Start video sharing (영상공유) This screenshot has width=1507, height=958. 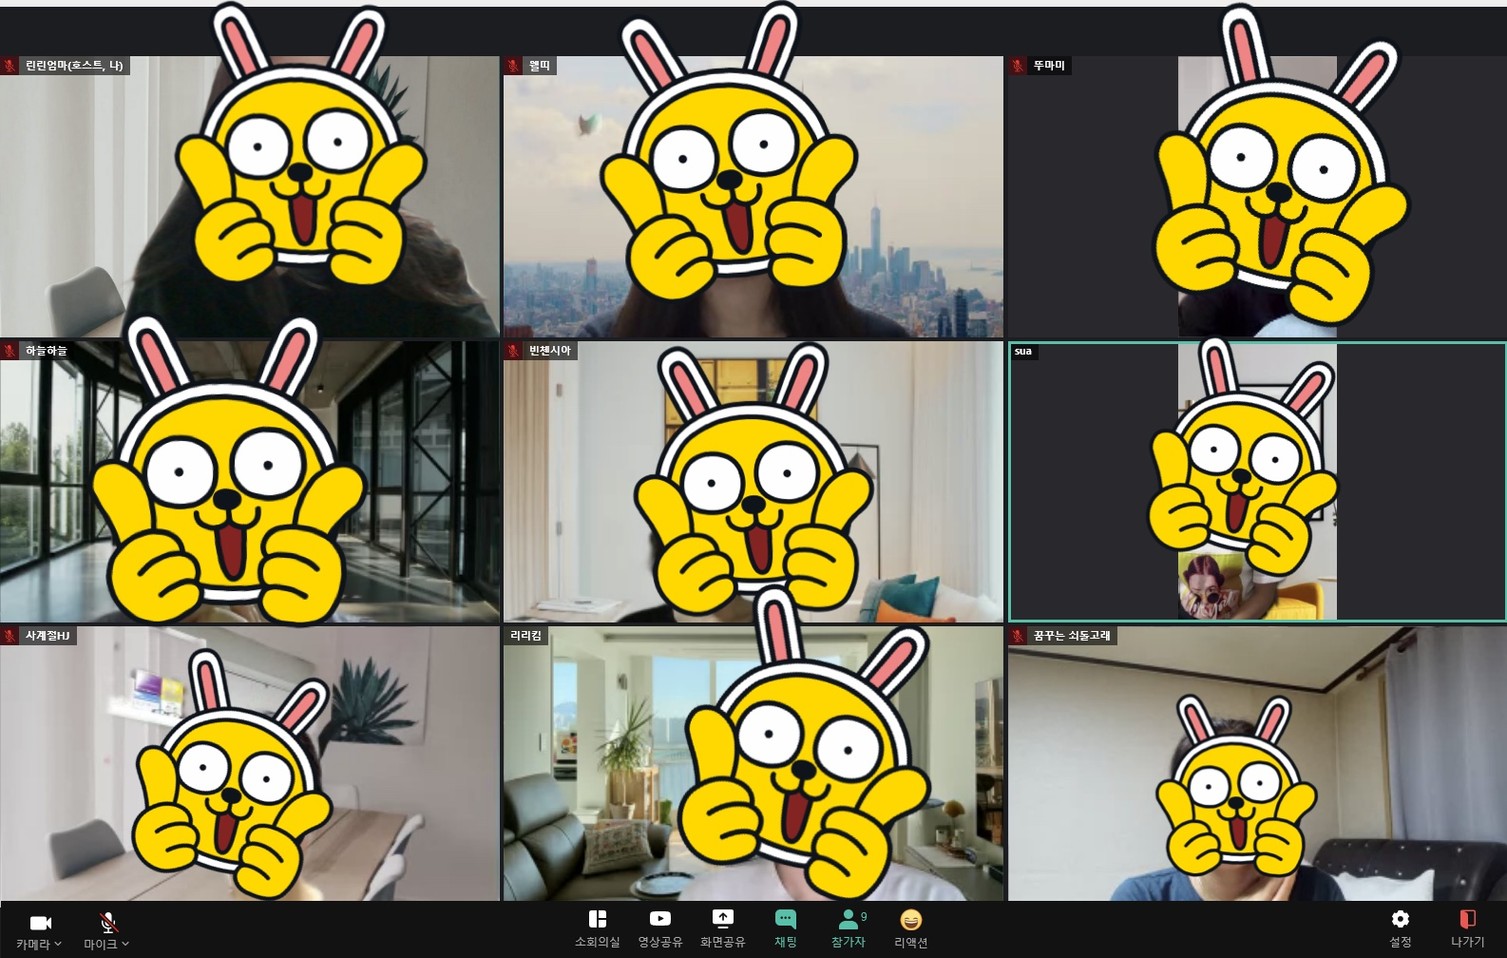[660, 928]
